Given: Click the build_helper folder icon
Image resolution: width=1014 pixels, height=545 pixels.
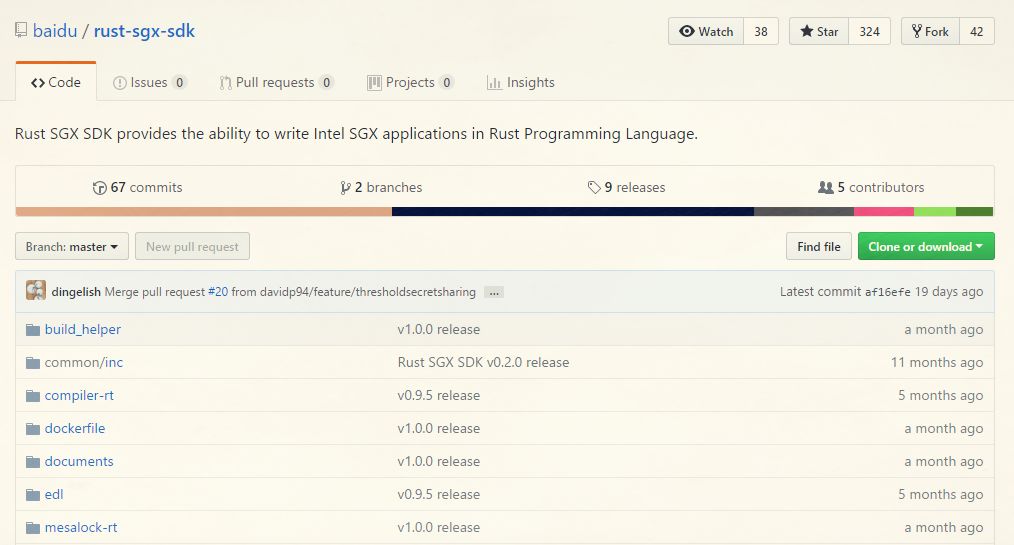Looking at the screenshot, I should 32,330.
